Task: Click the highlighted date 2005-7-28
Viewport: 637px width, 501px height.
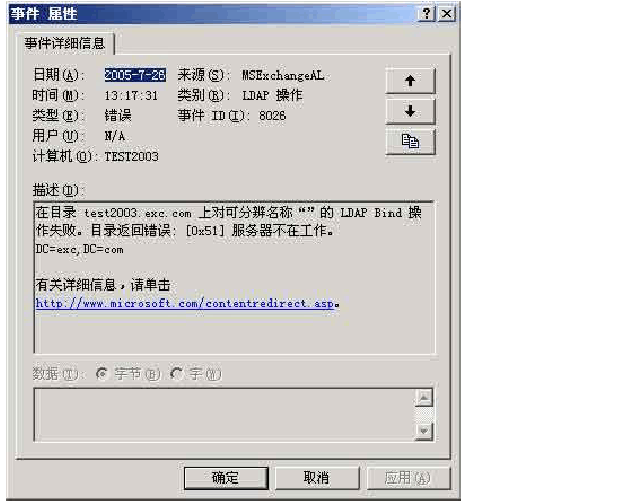Action: [135, 75]
